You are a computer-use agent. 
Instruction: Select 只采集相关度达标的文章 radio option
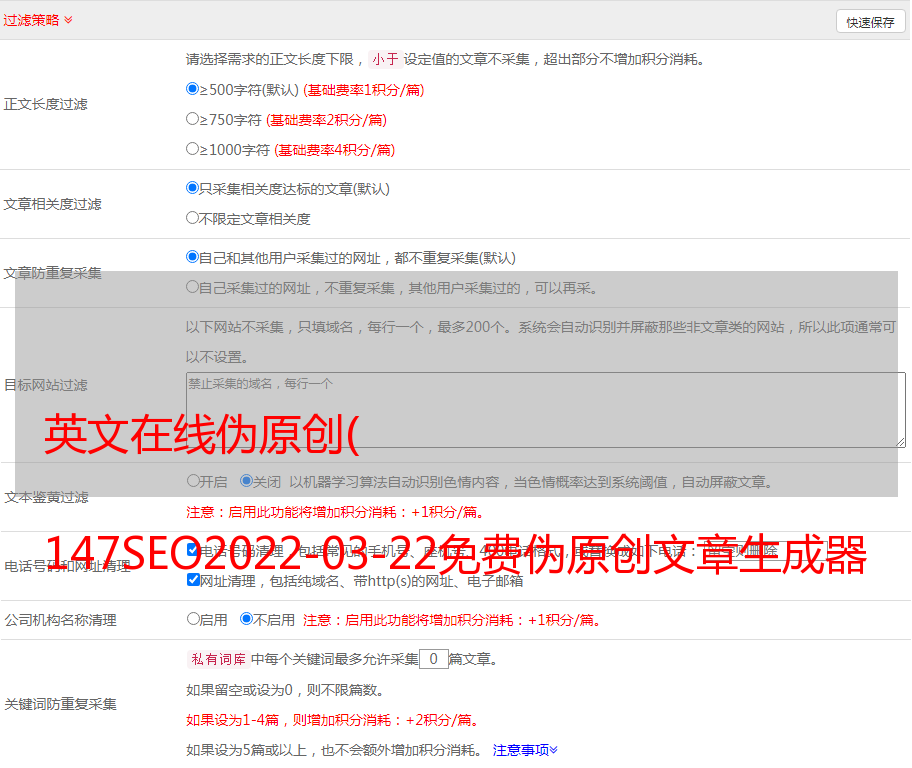point(192,188)
